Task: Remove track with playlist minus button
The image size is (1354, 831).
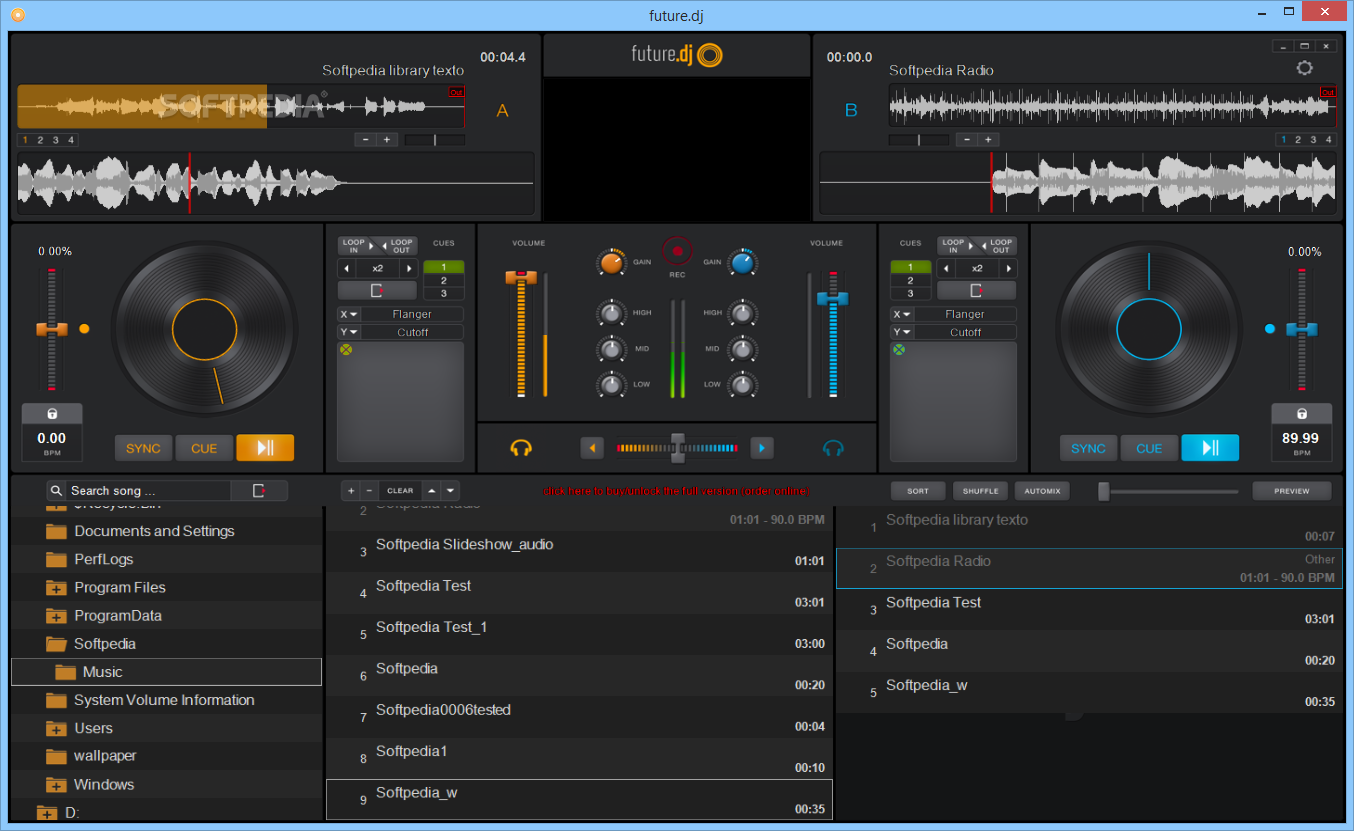Action: (369, 490)
